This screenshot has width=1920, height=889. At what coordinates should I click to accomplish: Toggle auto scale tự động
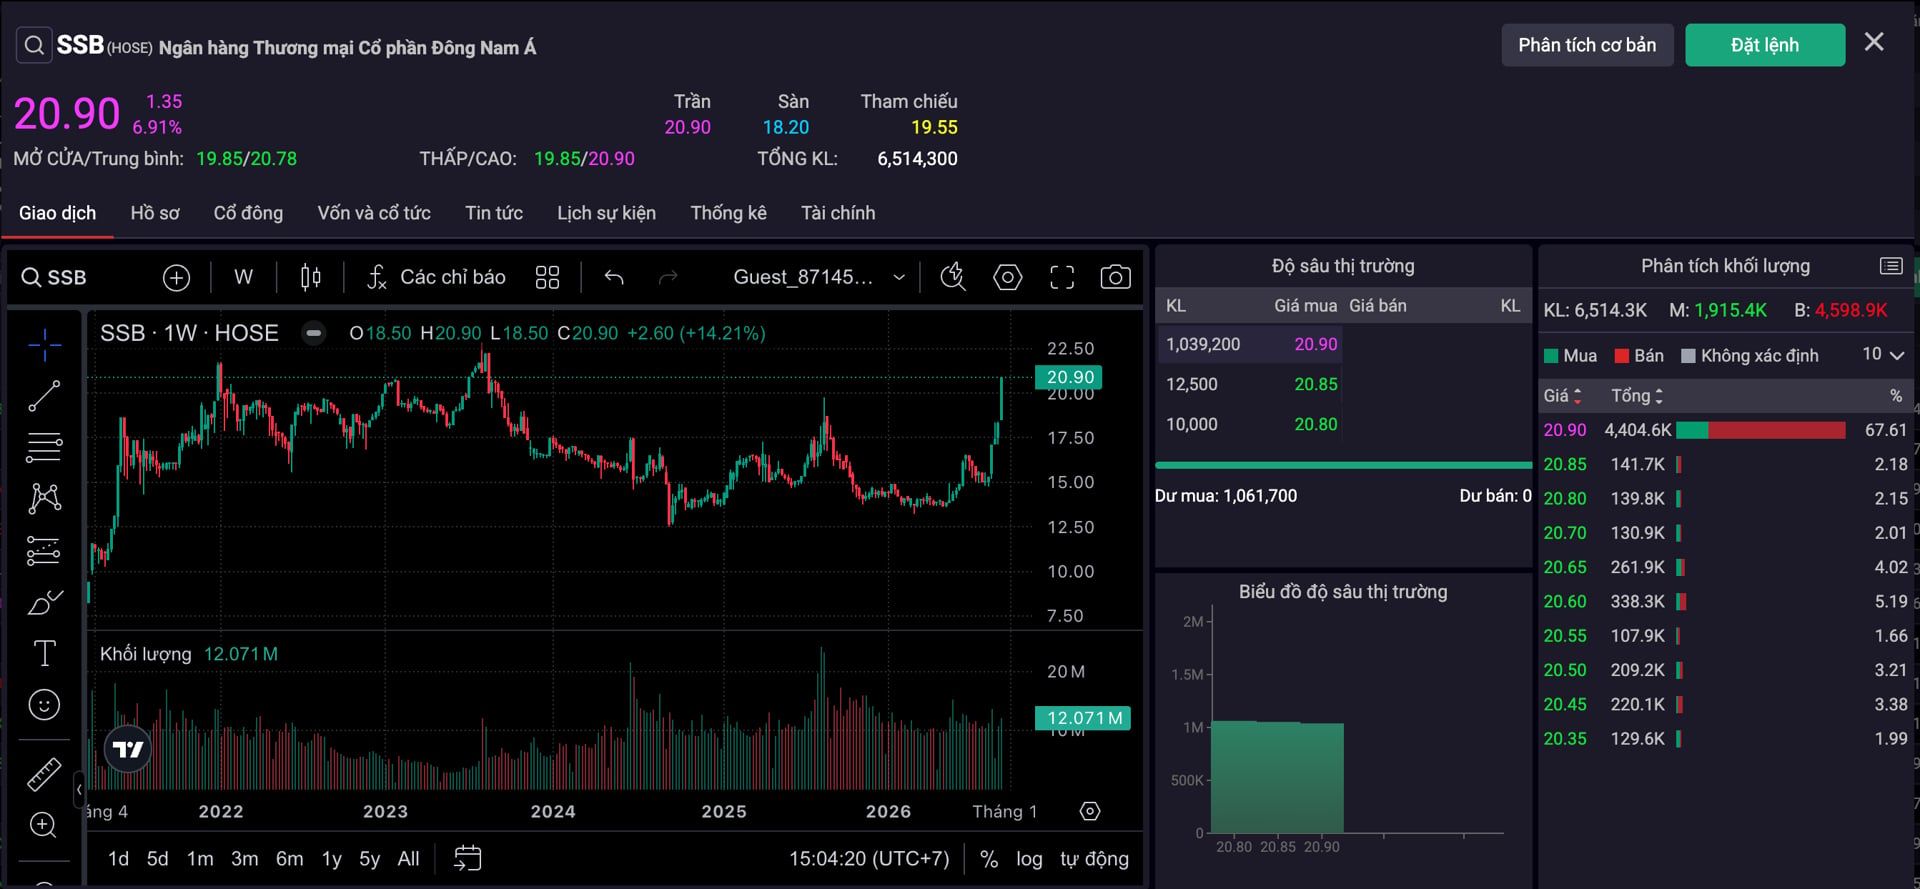[x=1094, y=859]
